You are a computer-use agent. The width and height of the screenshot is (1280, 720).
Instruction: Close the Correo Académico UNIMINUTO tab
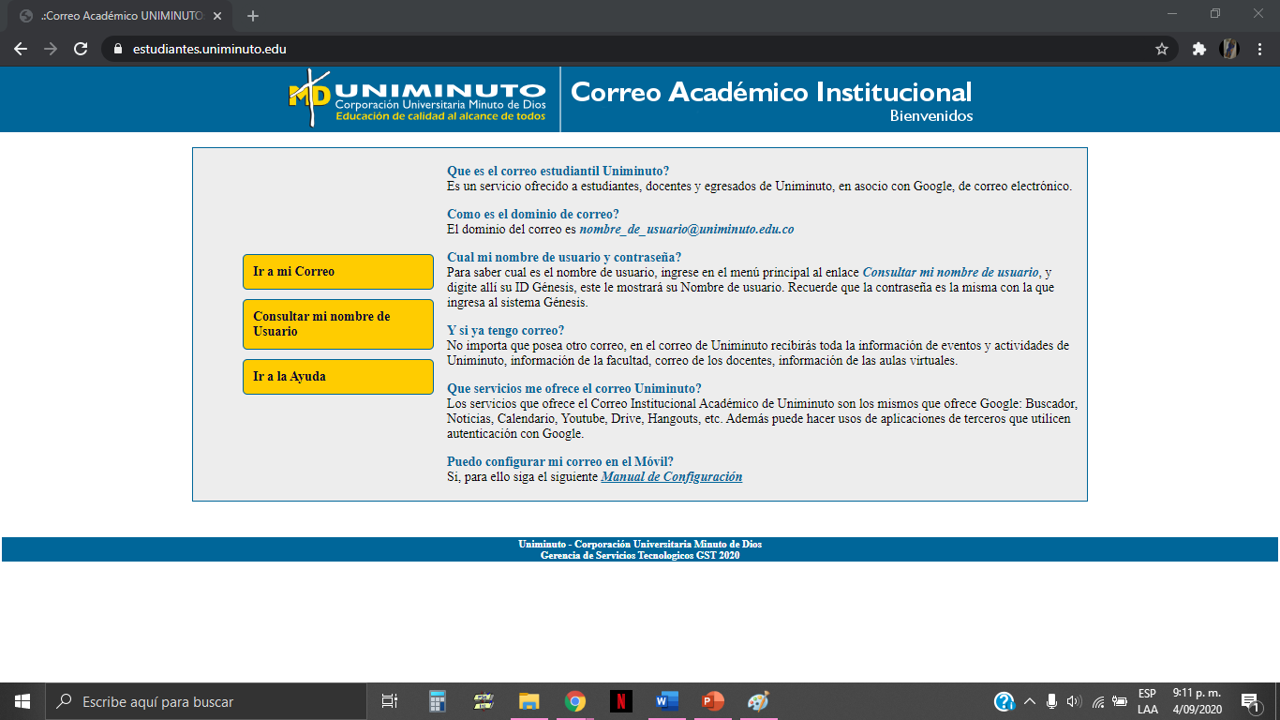click(x=217, y=16)
